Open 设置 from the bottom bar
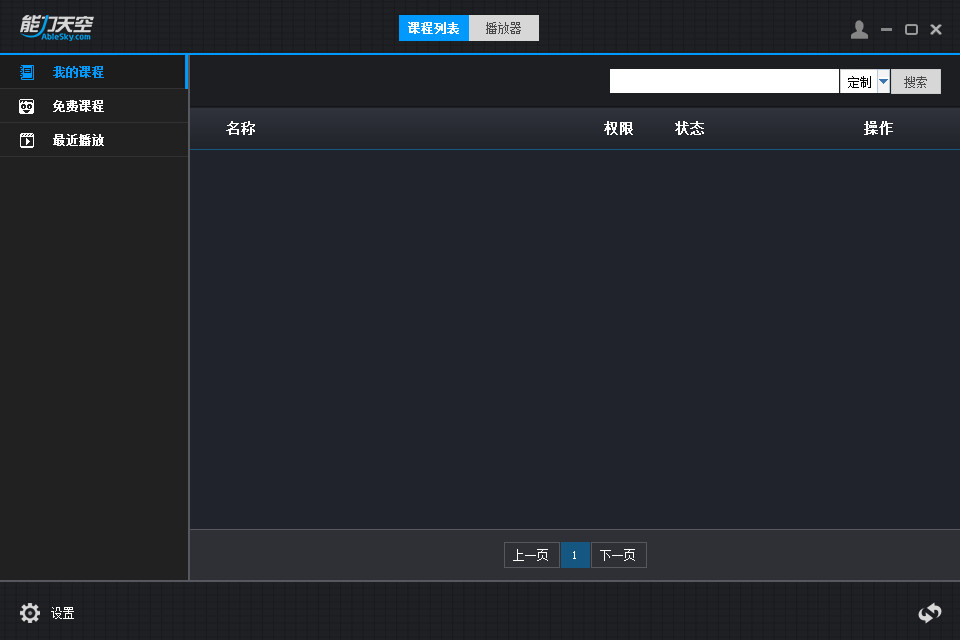 (62, 613)
